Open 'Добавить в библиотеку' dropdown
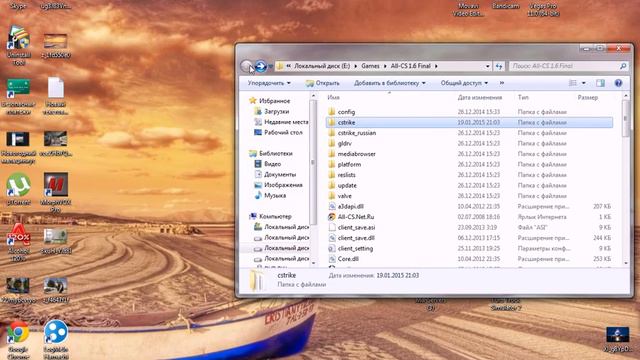Screen dimensions: 640x360 pyautogui.click(x=389, y=83)
